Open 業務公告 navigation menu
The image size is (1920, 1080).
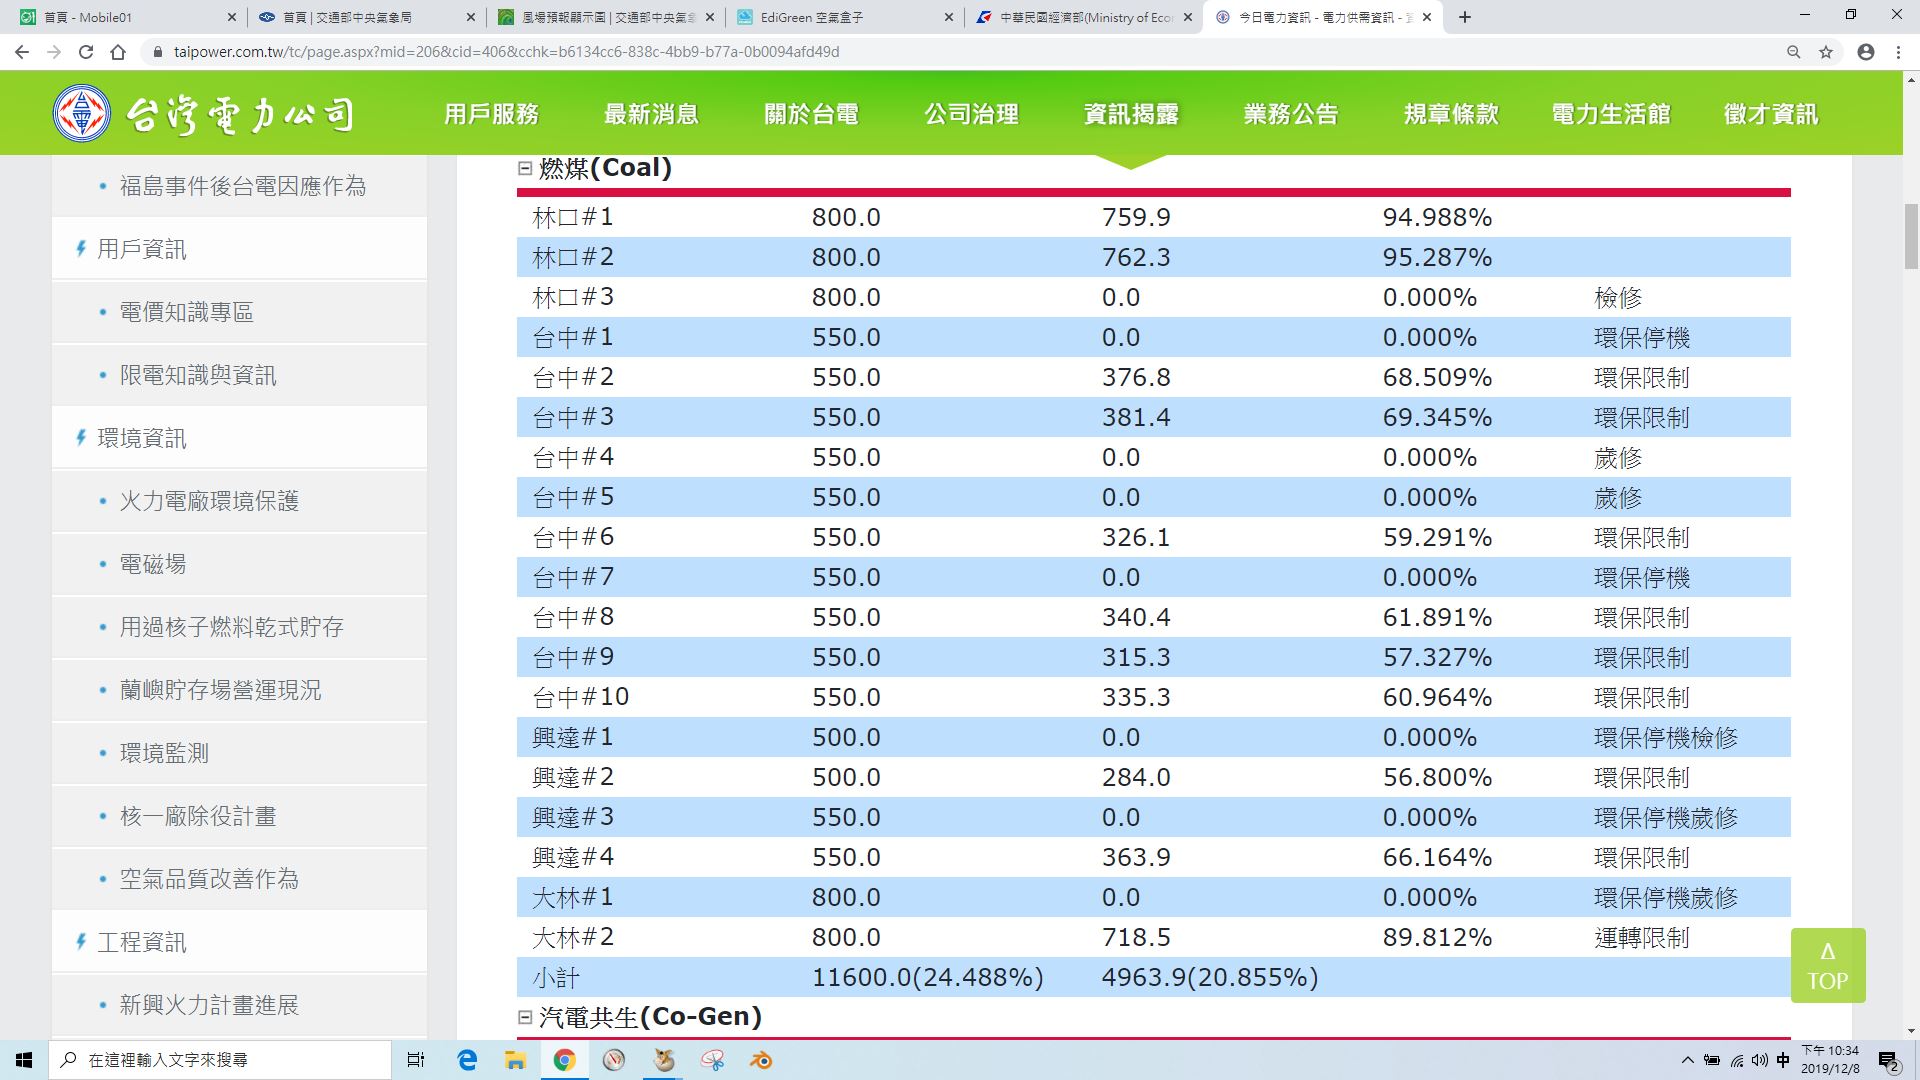click(1291, 114)
